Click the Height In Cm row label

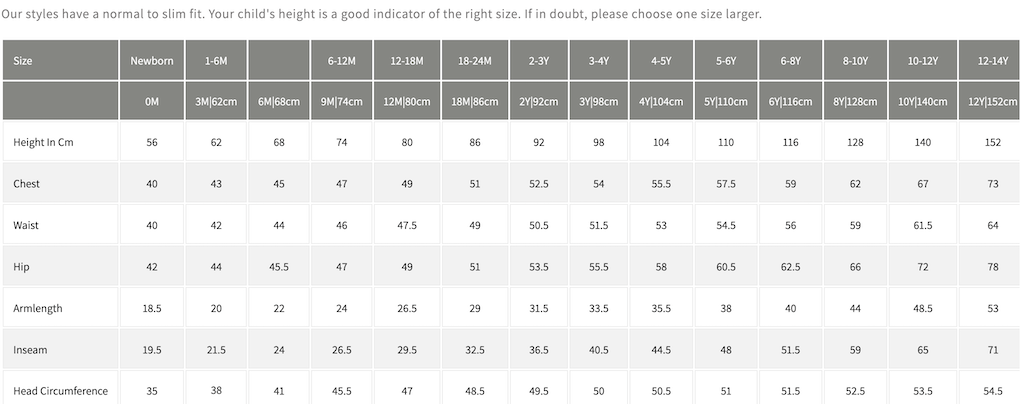click(44, 143)
